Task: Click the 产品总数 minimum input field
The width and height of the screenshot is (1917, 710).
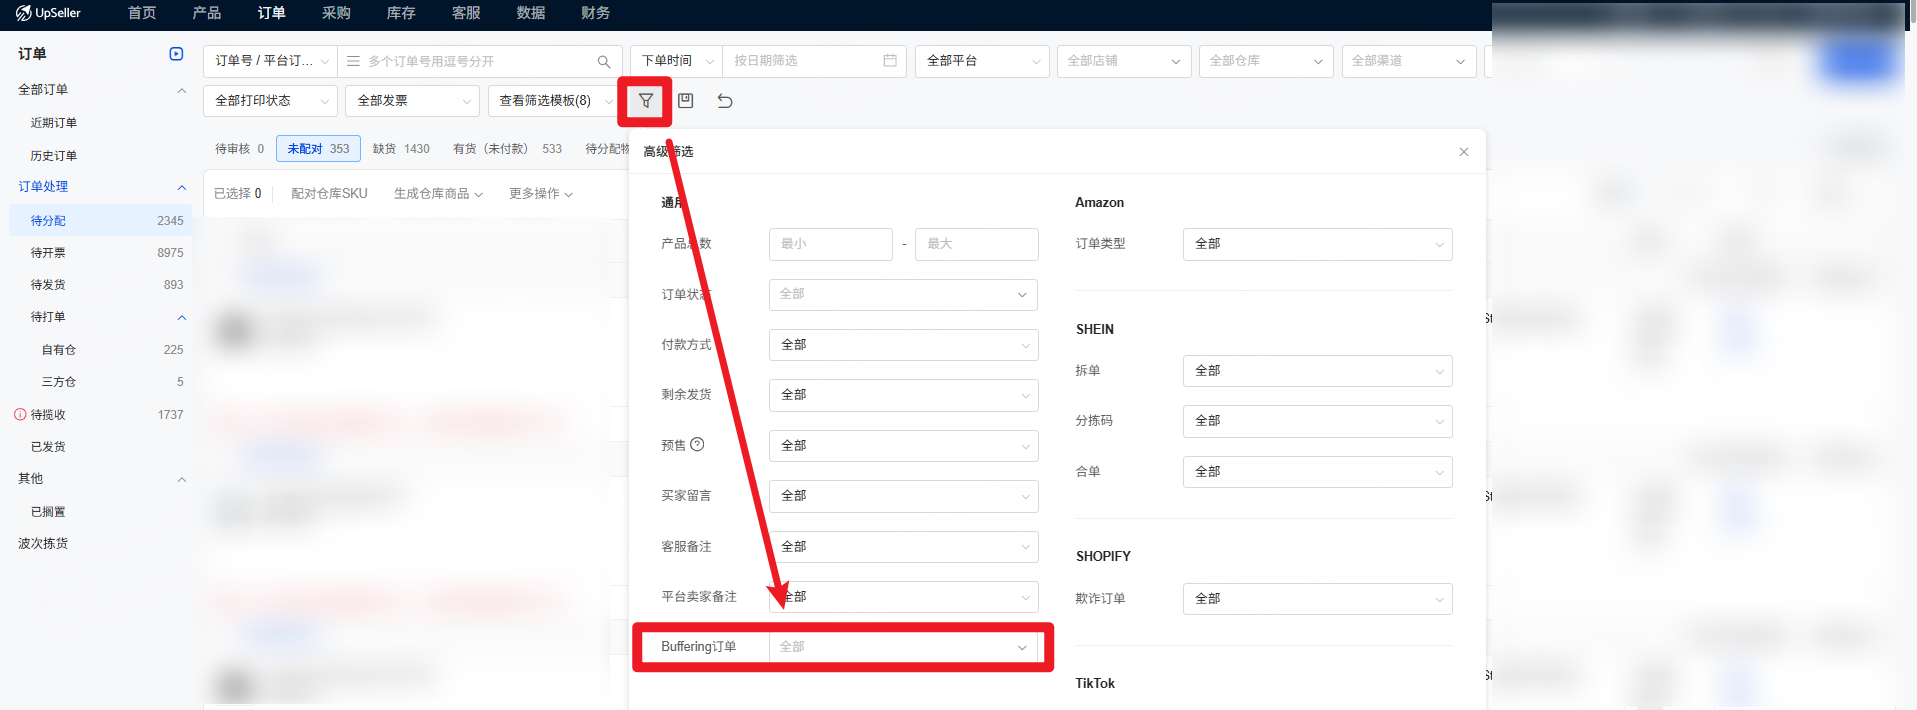Action: click(x=830, y=244)
